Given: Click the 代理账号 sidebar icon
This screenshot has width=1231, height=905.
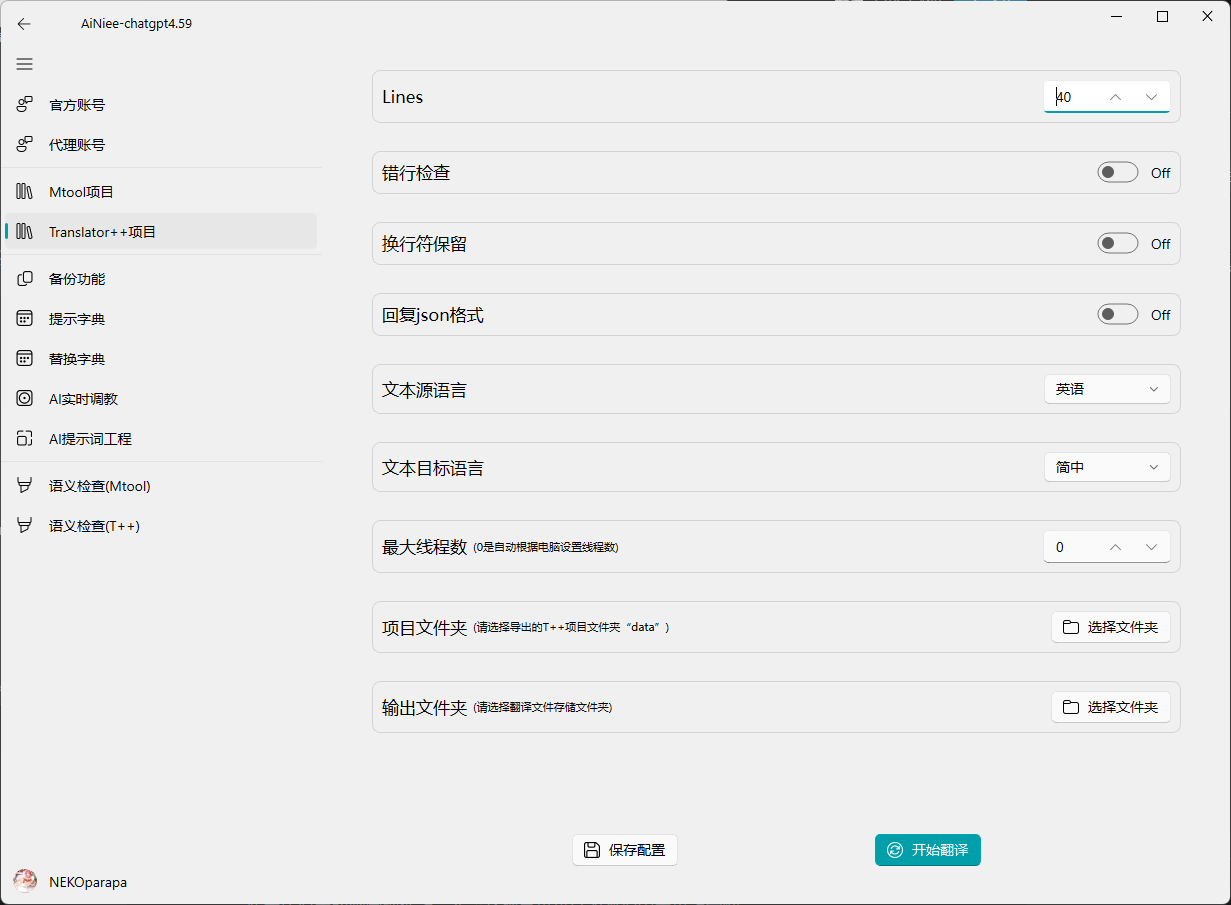Looking at the screenshot, I should (25, 144).
